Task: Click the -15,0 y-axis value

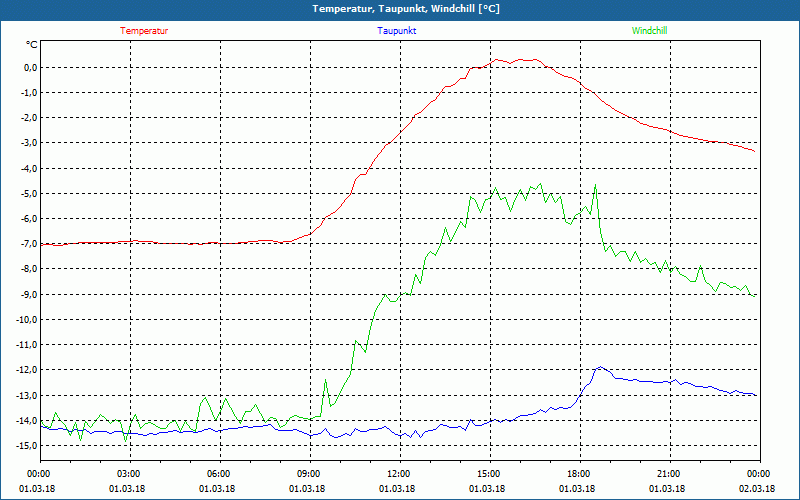Action: 27,445
